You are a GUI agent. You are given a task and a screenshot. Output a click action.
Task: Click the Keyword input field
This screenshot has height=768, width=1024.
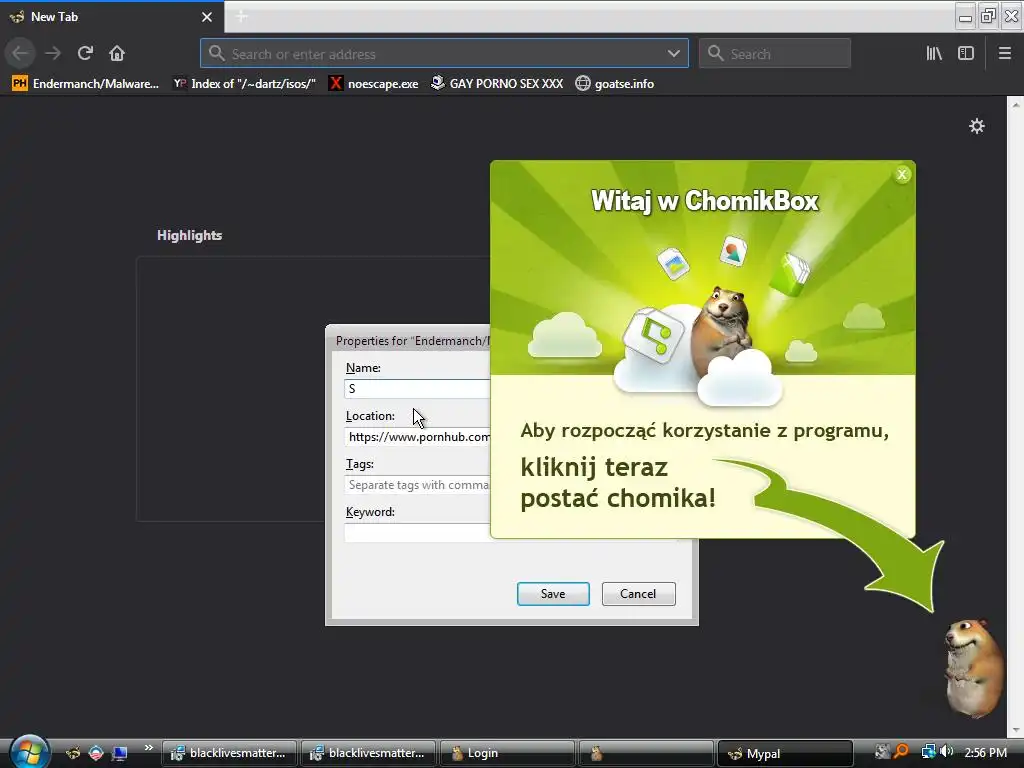[417, 533]
